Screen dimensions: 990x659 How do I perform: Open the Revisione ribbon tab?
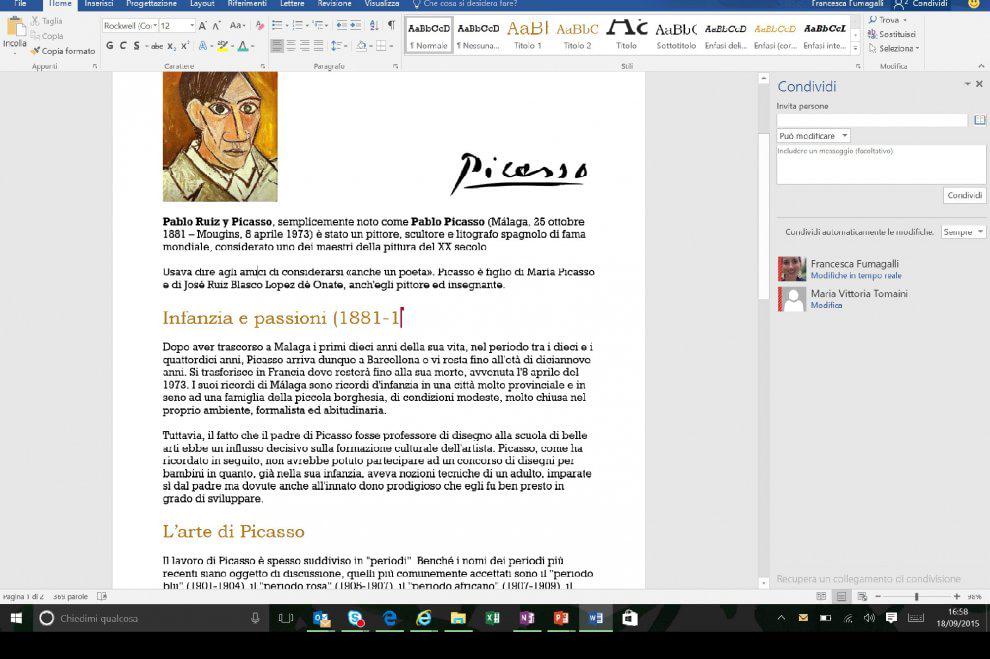point(335,4)
